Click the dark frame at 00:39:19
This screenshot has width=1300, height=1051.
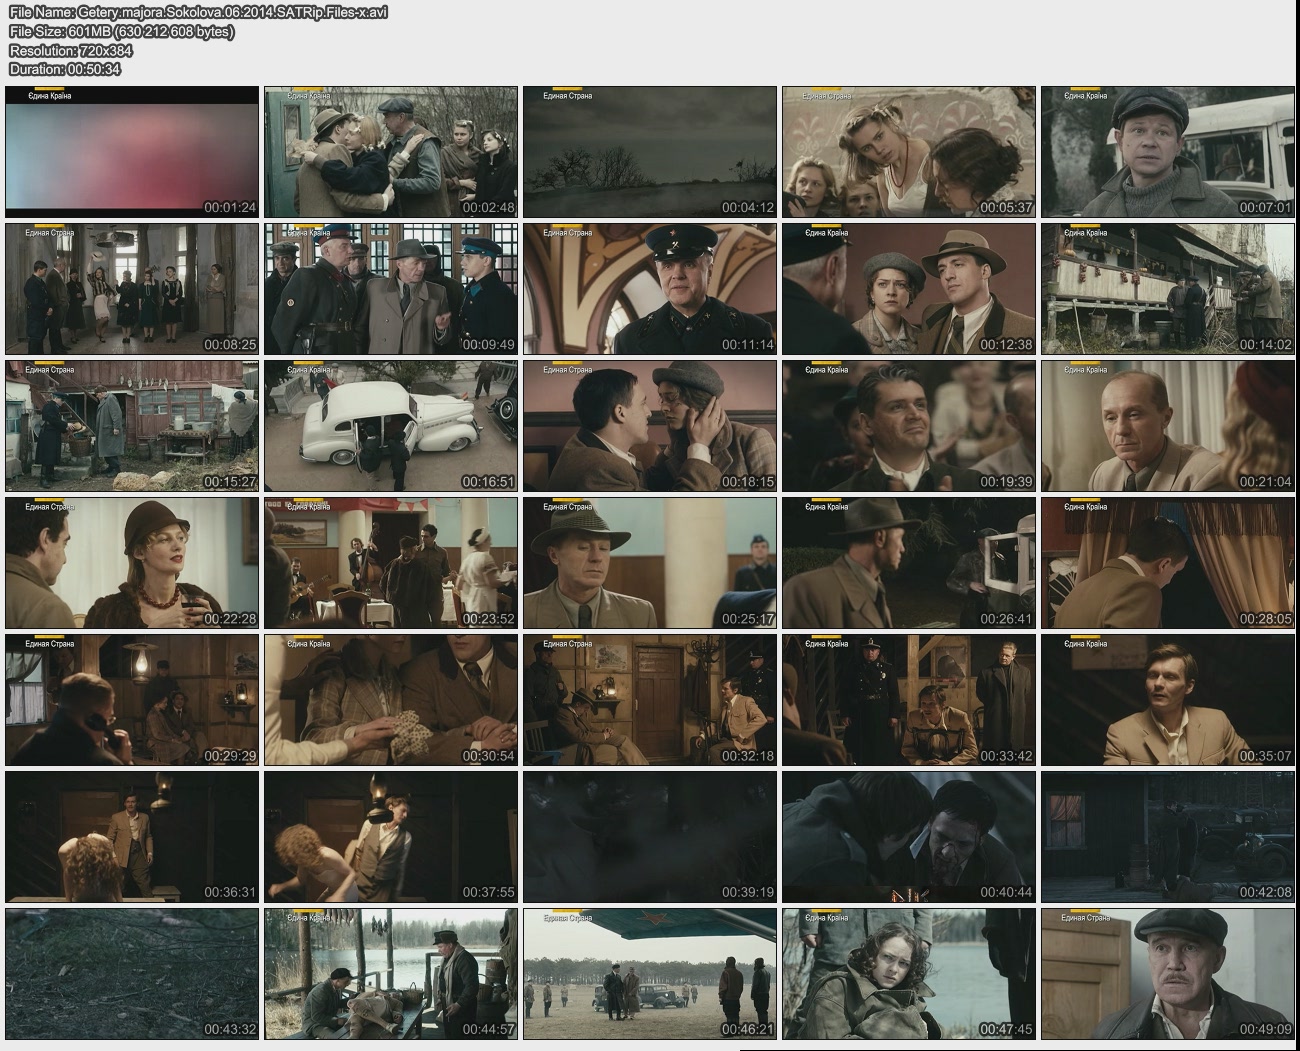pyautogui.click(x=650, y=837)
